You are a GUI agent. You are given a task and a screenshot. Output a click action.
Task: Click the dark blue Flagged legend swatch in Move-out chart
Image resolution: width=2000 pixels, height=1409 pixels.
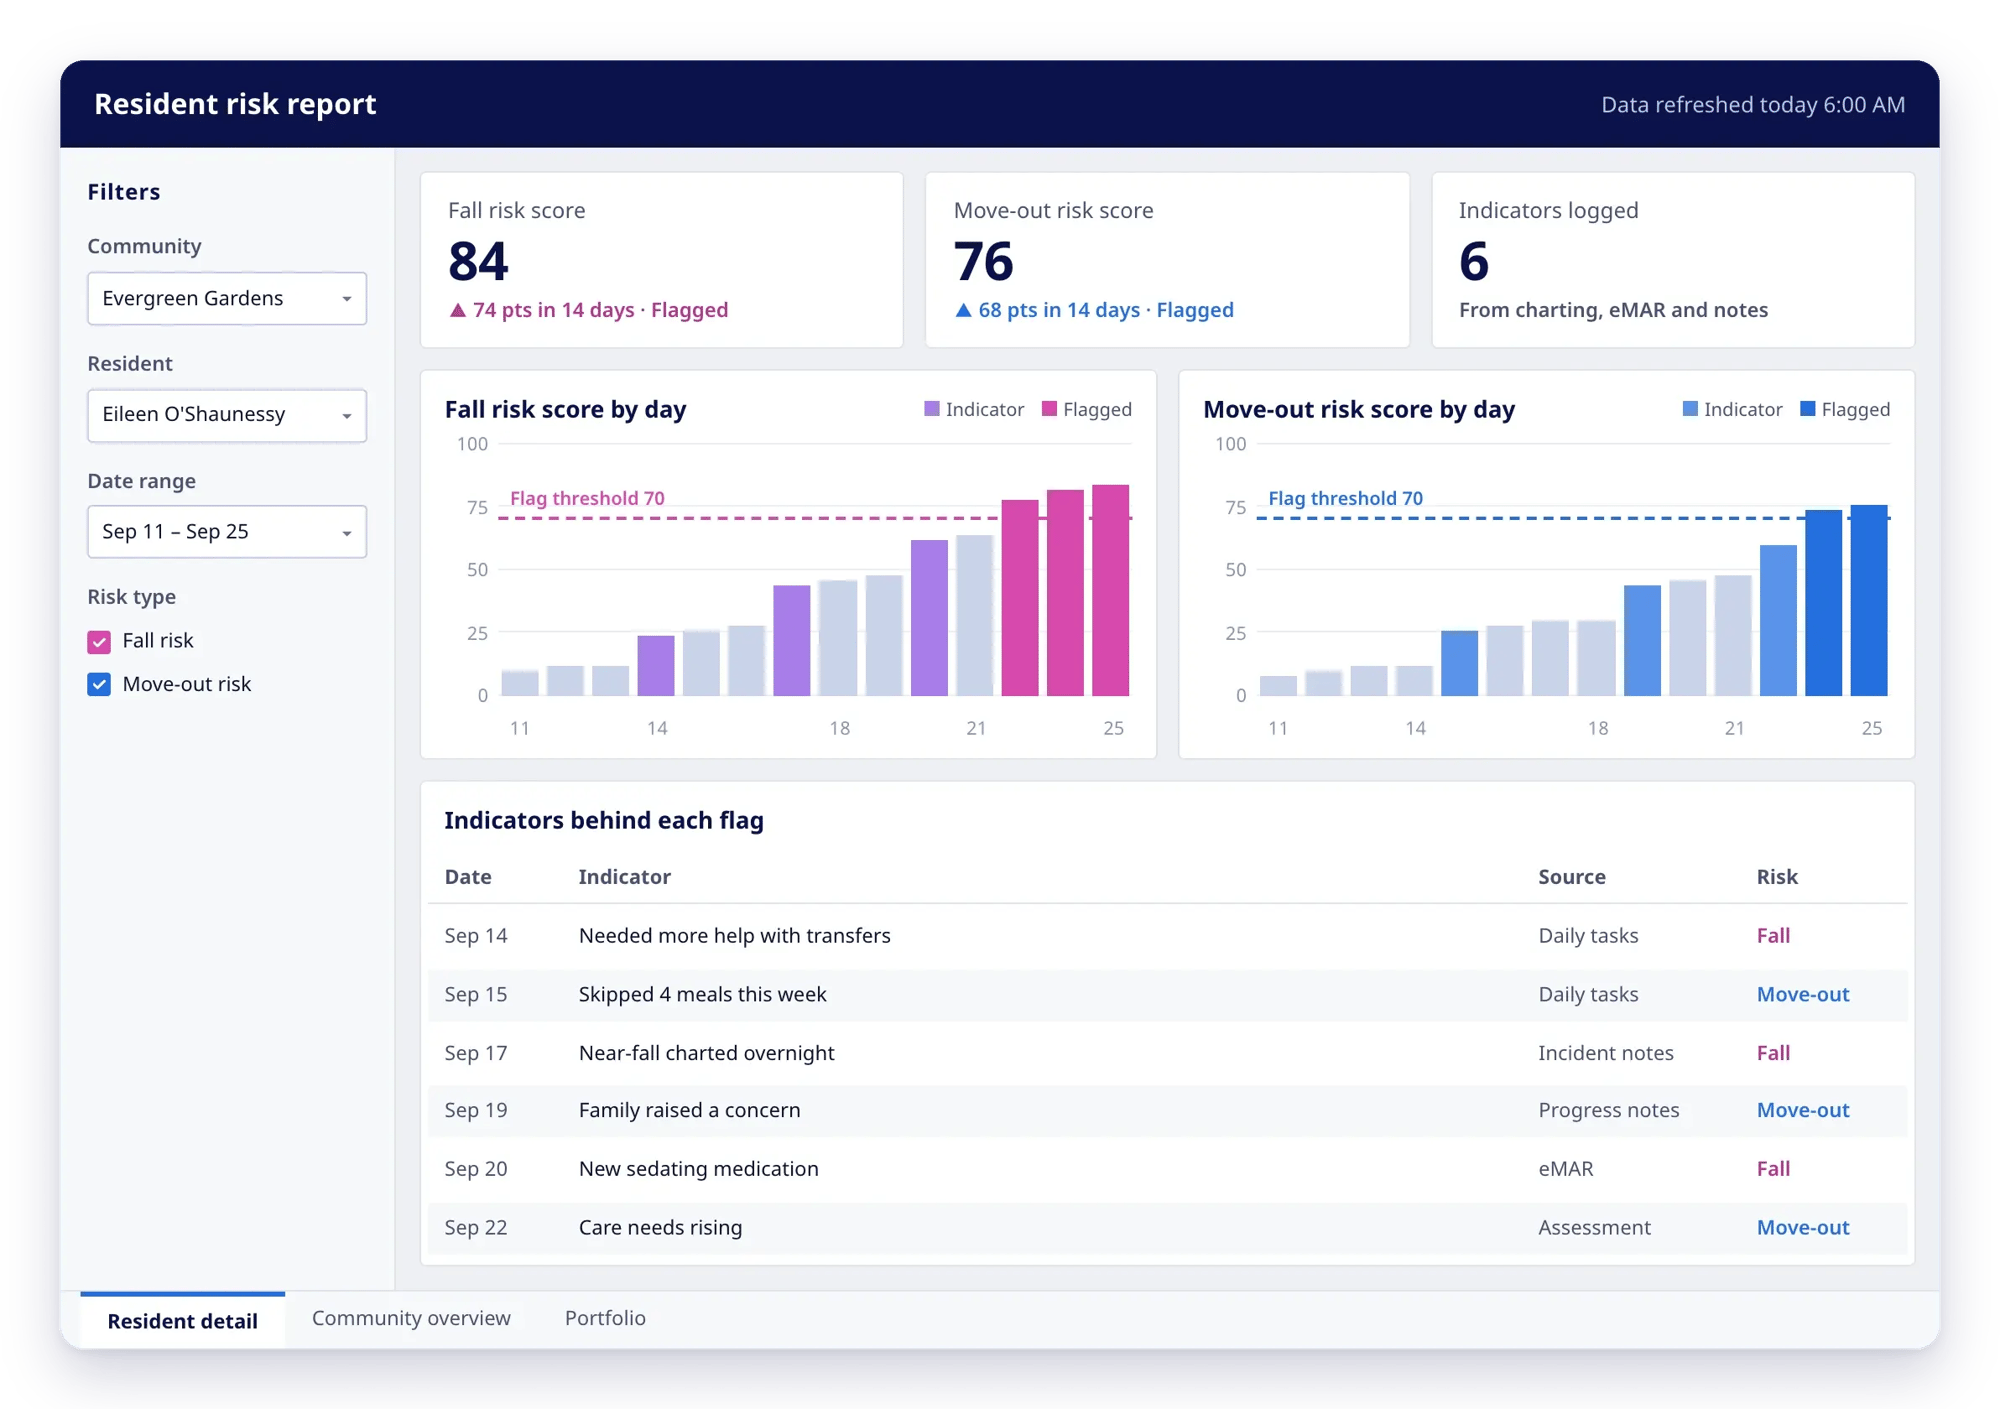[x=1808, y=409]
